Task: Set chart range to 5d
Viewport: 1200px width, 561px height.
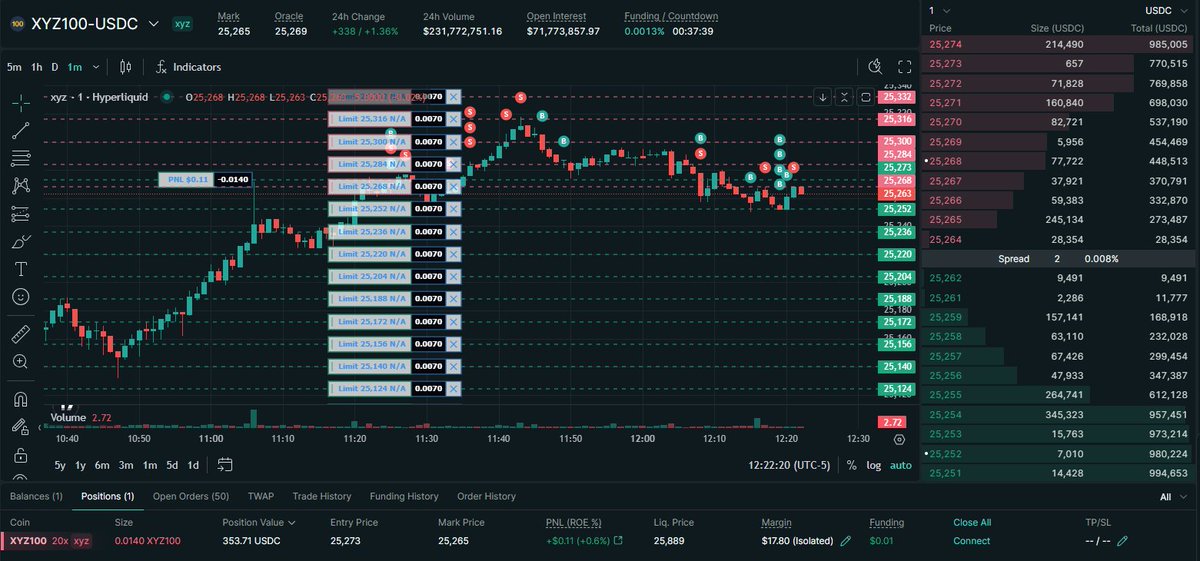Action: coord(172,465)
